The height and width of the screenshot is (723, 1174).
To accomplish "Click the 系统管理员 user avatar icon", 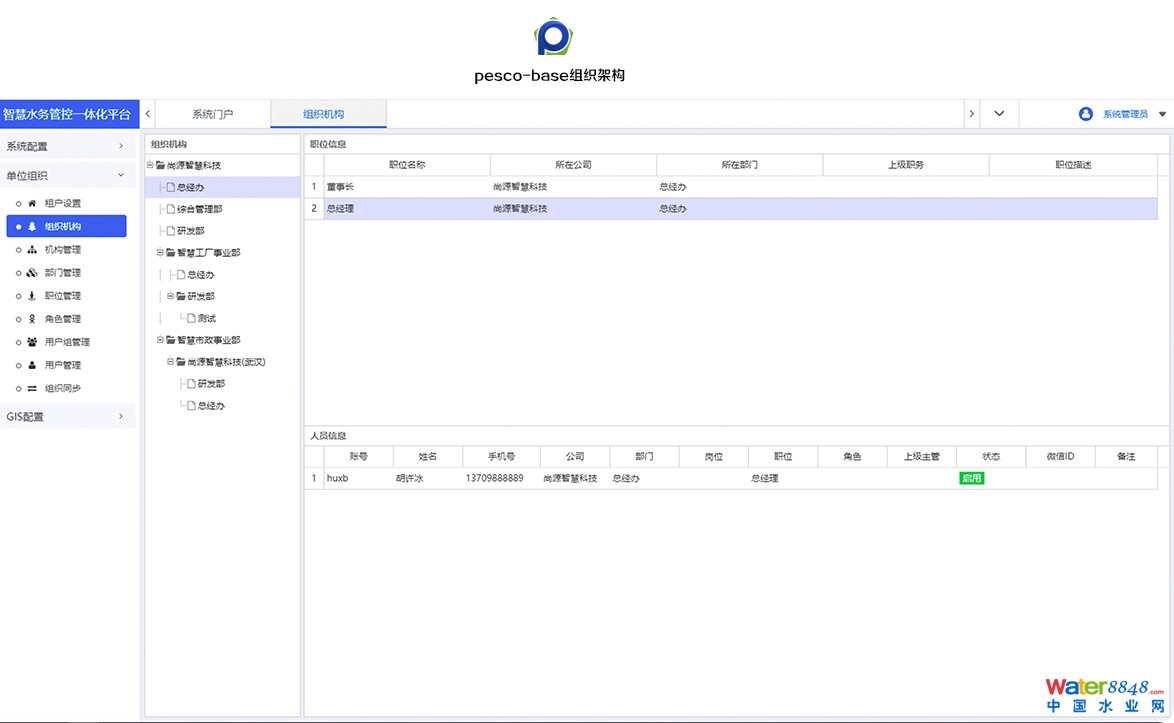I will click(1085, 114).
